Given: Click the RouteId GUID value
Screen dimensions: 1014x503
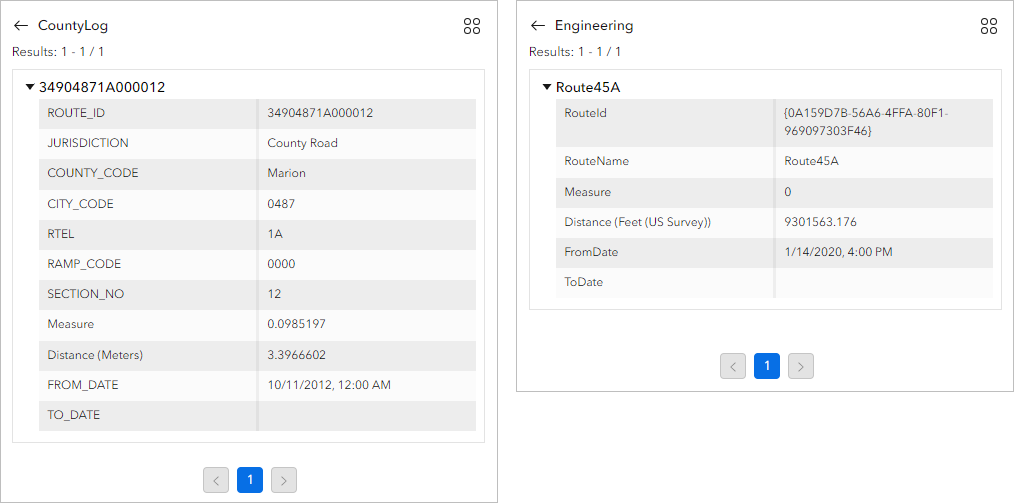Looking at the screenshot, I should 865,122.
